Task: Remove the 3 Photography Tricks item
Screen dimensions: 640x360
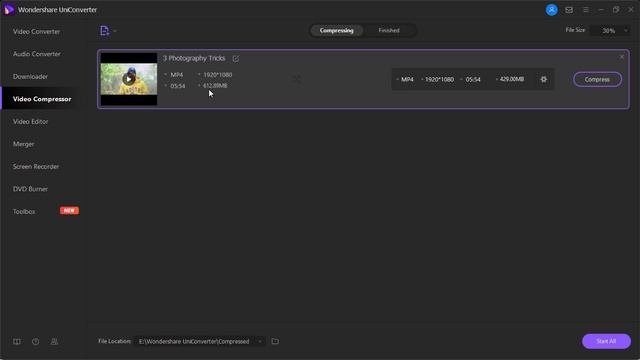Action: [x=621, y=57]
